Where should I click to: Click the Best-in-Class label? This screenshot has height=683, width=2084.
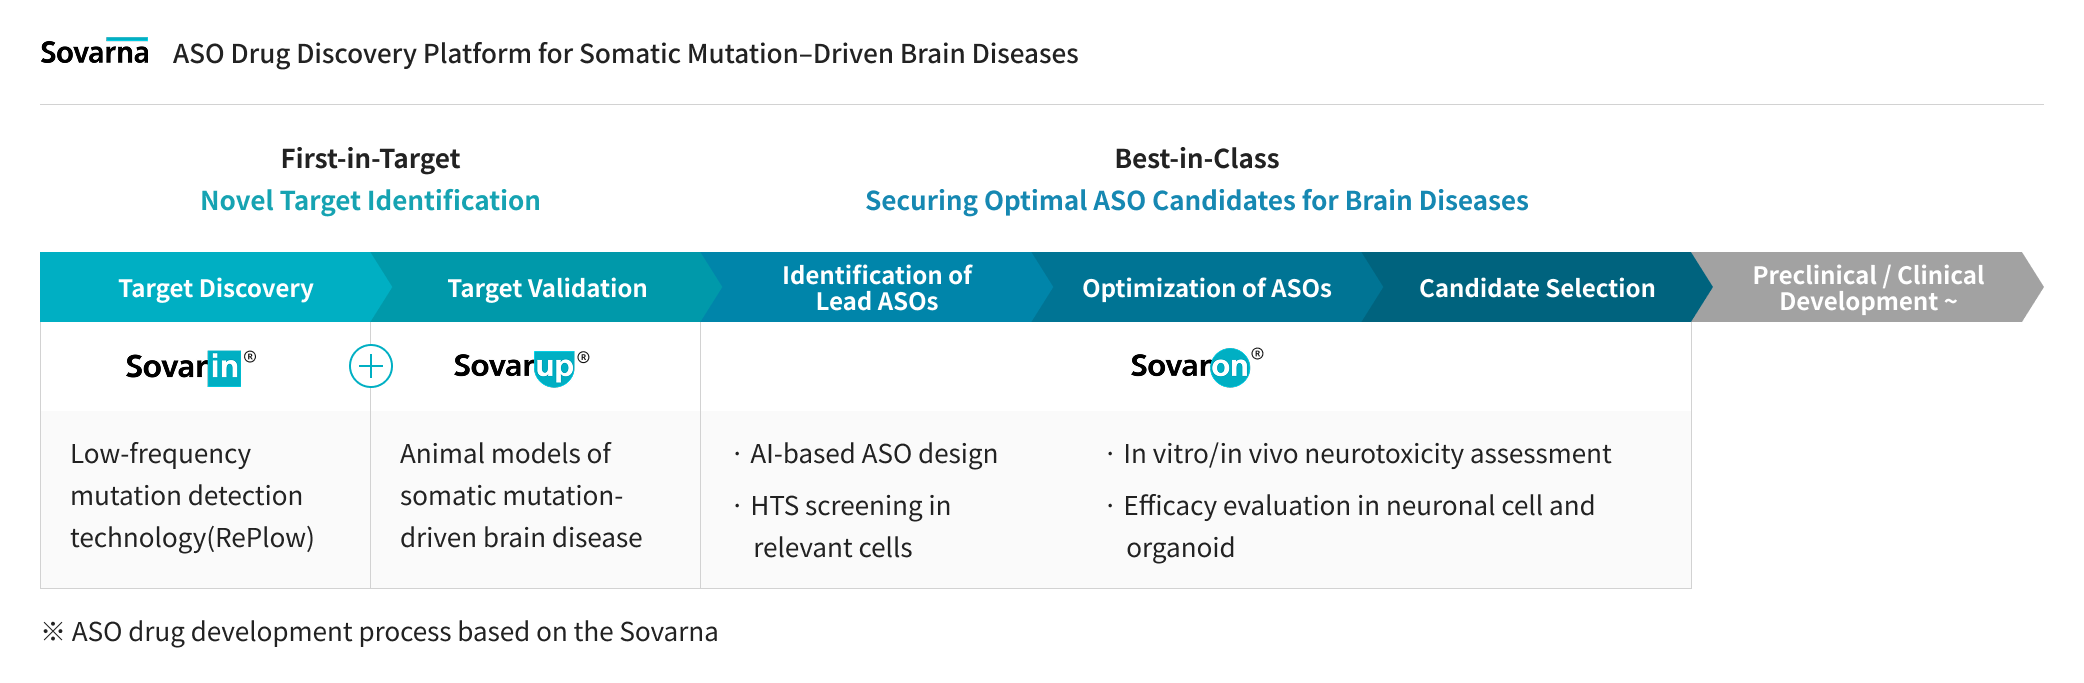coord(1196,158)
